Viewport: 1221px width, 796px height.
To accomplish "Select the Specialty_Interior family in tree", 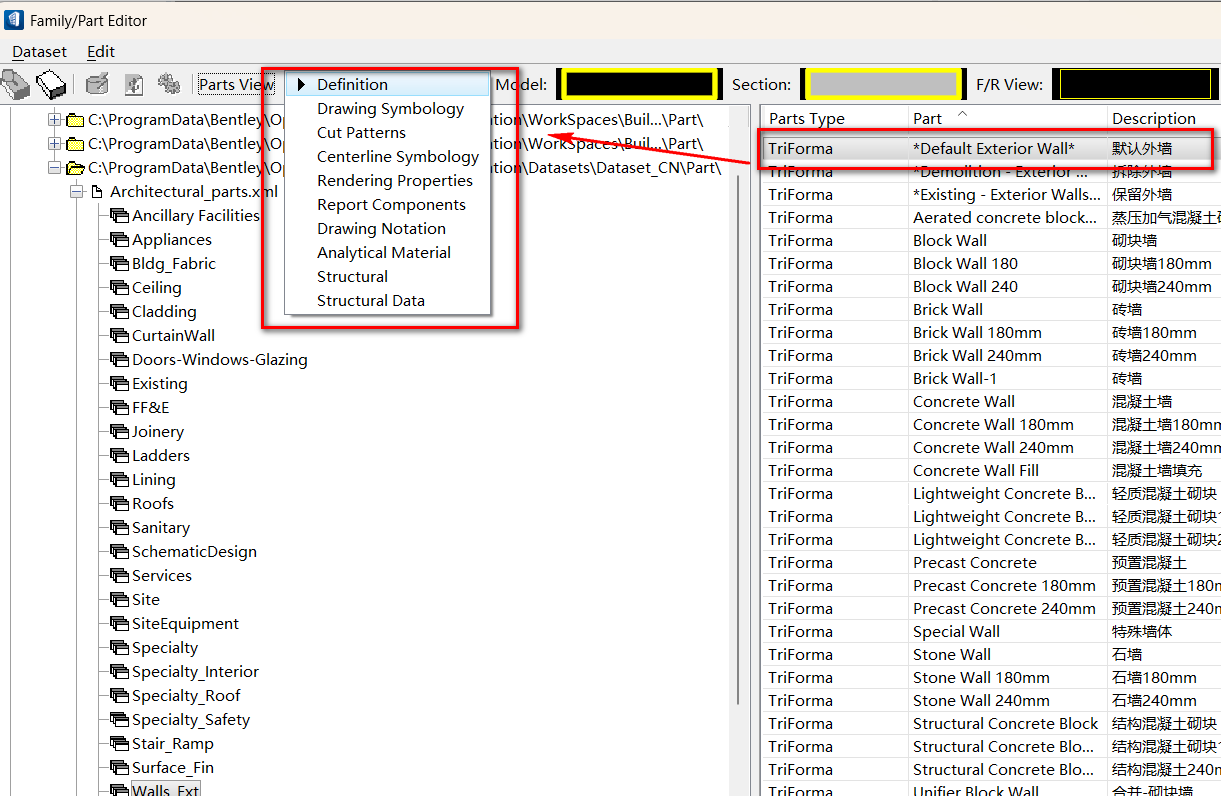I will [x=195, y=671].
